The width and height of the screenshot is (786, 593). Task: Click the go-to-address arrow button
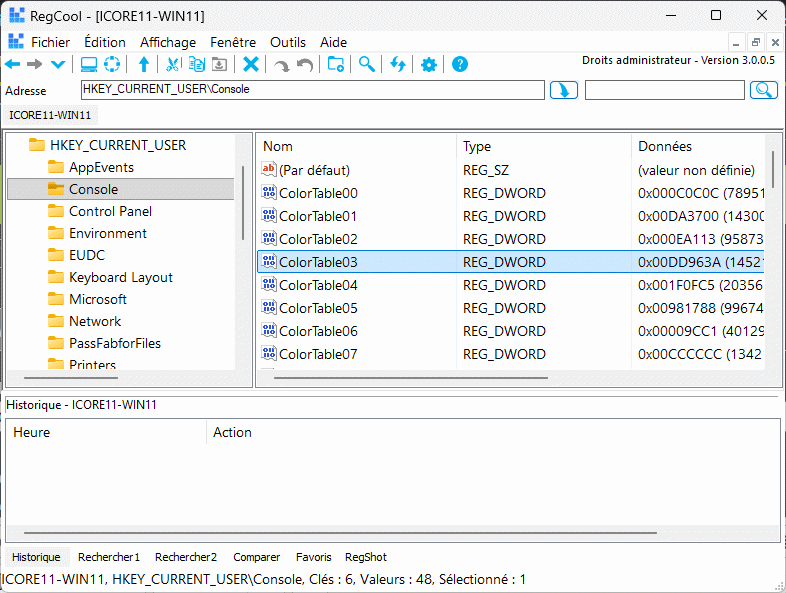(x=564, y=90)
